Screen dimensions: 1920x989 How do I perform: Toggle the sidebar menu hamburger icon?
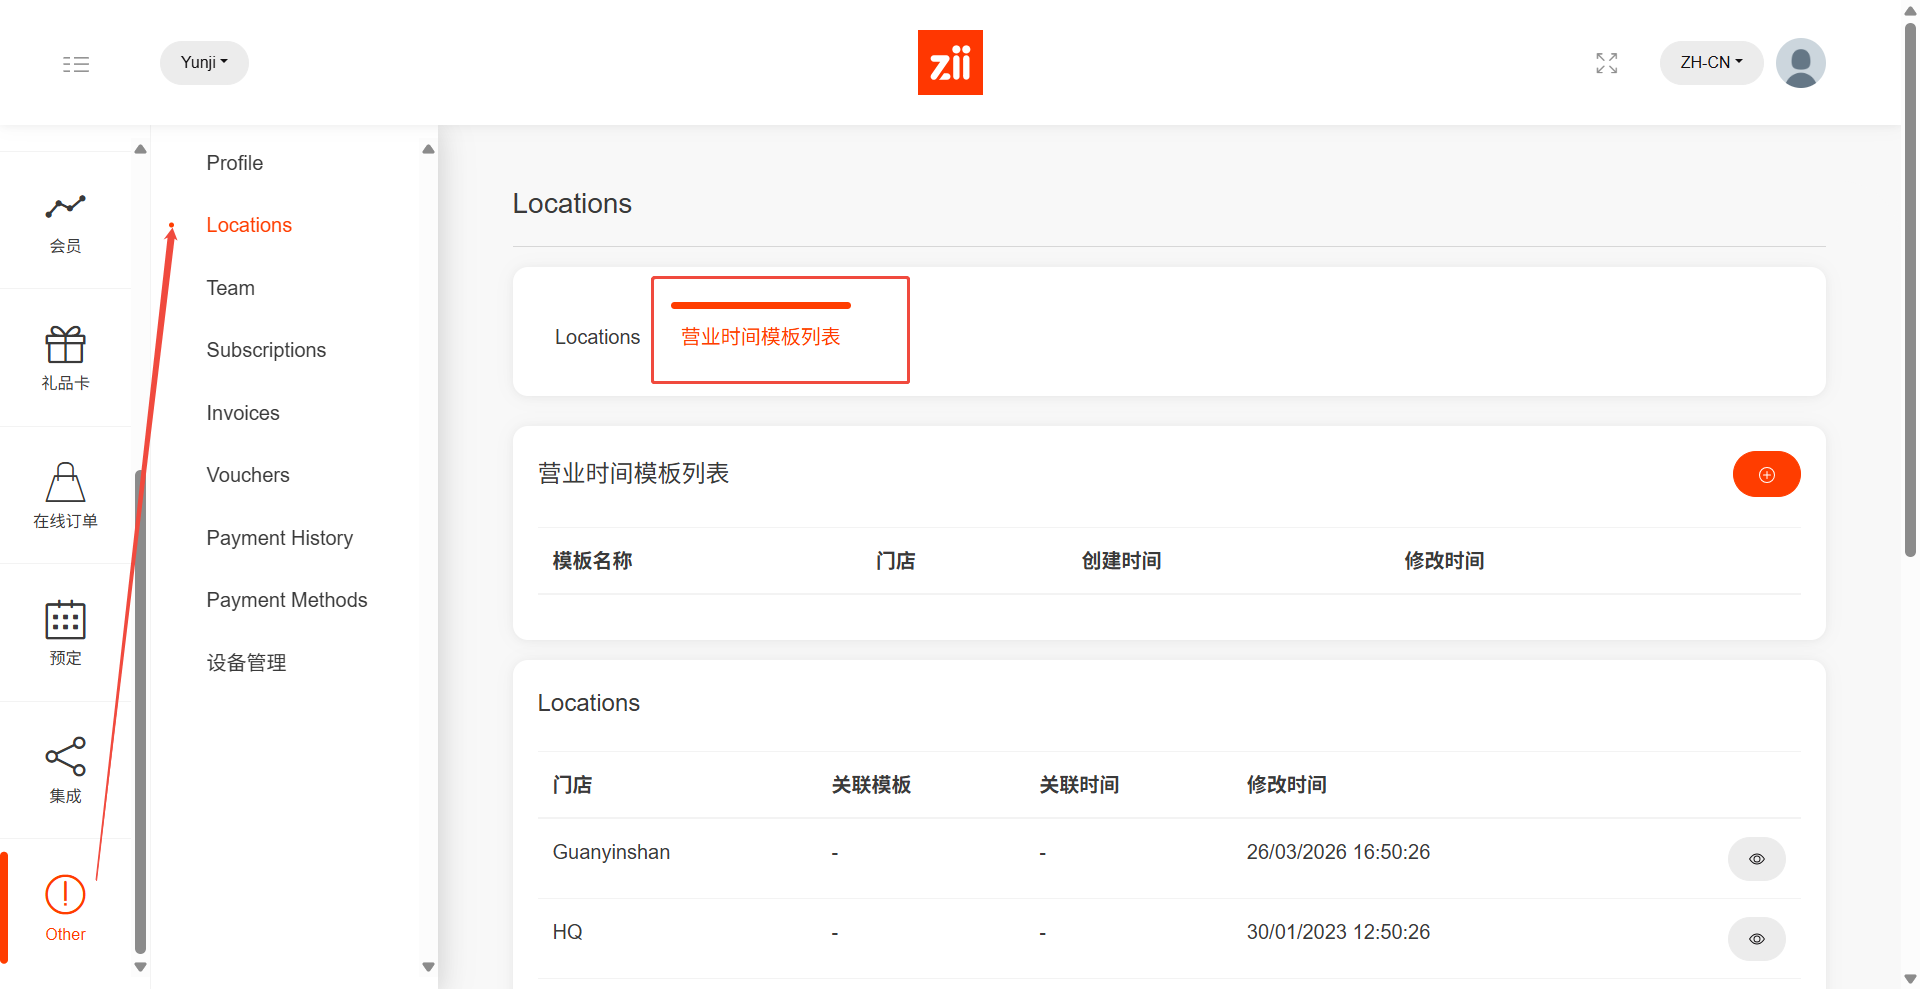pos(76,64)
